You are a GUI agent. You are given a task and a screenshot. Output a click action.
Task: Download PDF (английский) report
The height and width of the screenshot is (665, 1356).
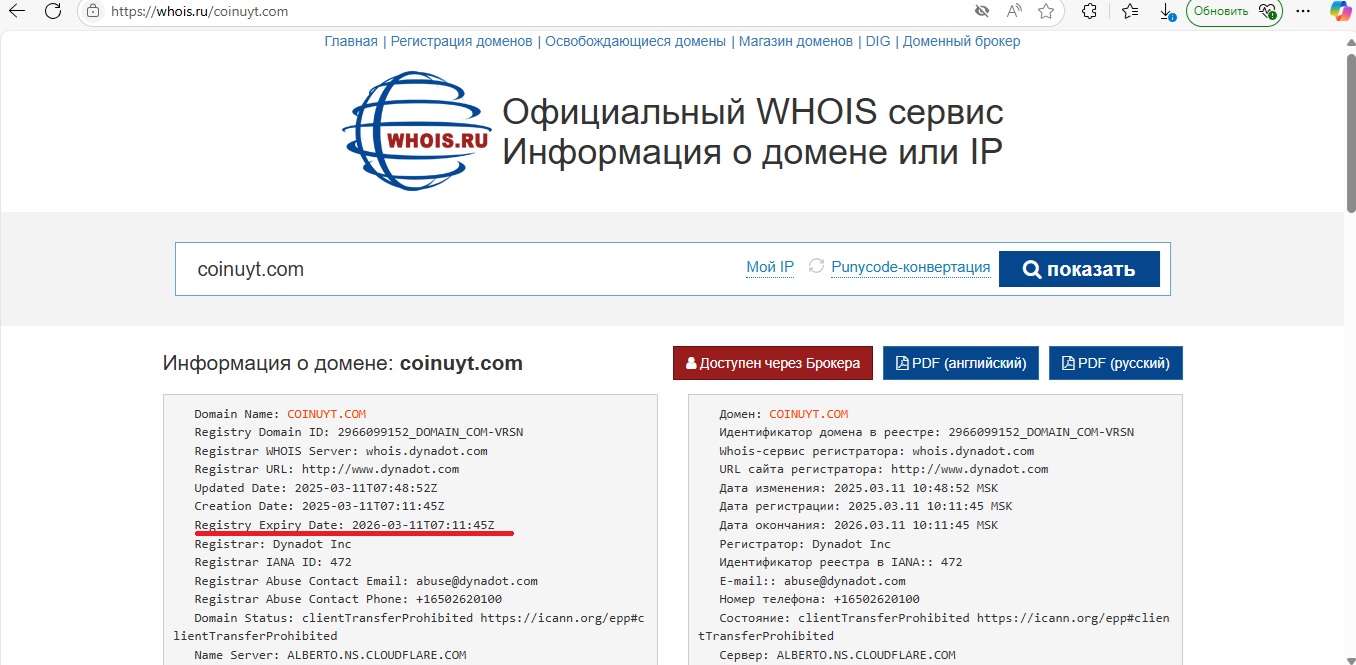pyautogui.click(x=961, y=363)
